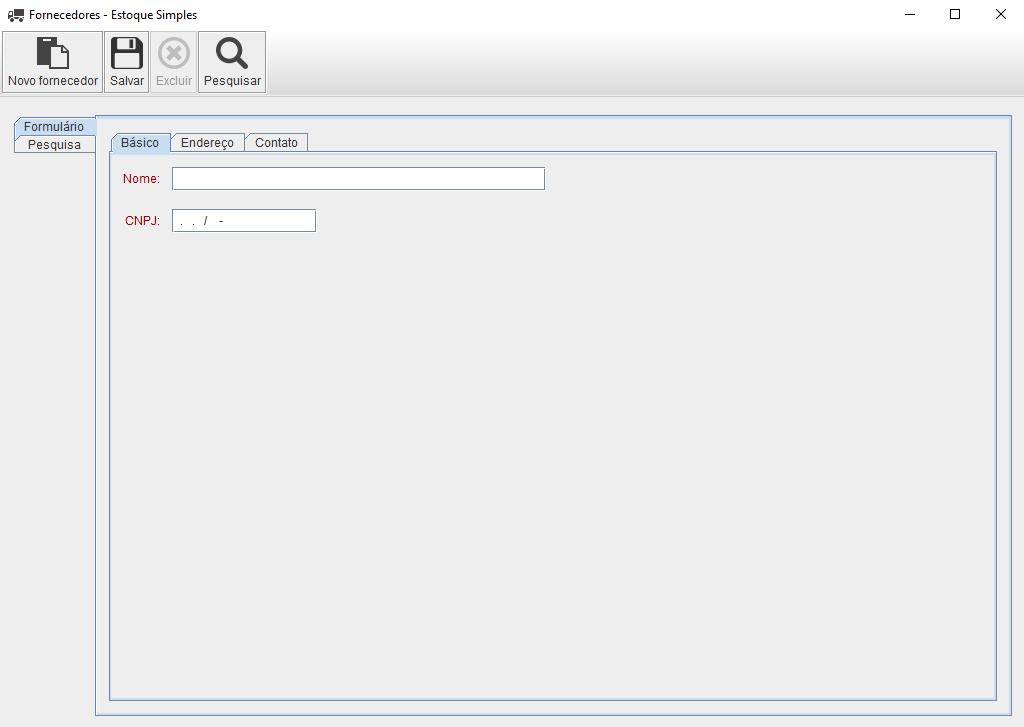1024x727 pixels.
Task: Click the greyed-out Excluir delete icon
Action: [174, 53]
